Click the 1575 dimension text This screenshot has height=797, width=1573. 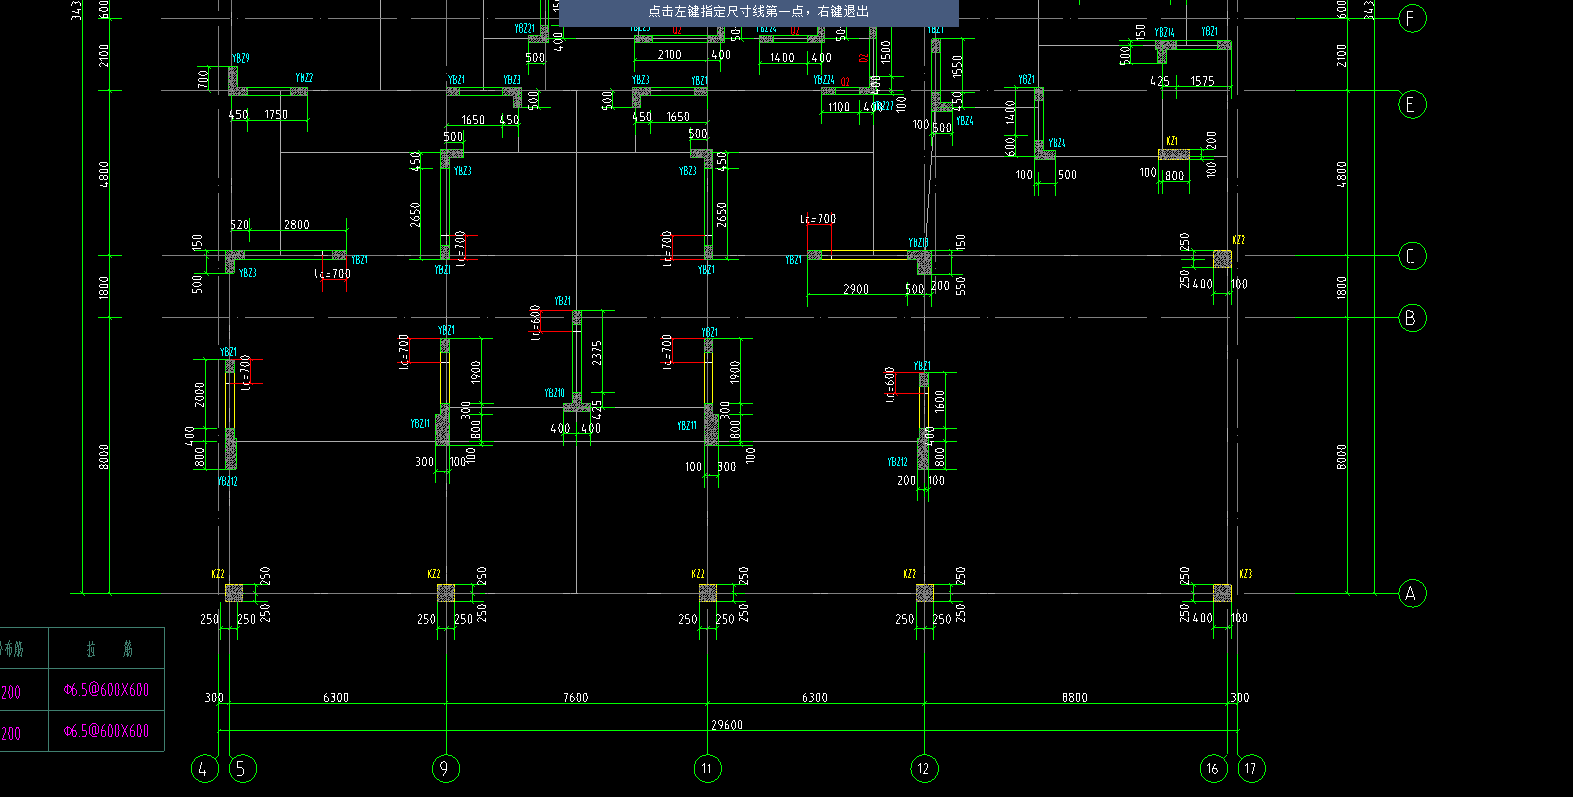[1203, 81]
